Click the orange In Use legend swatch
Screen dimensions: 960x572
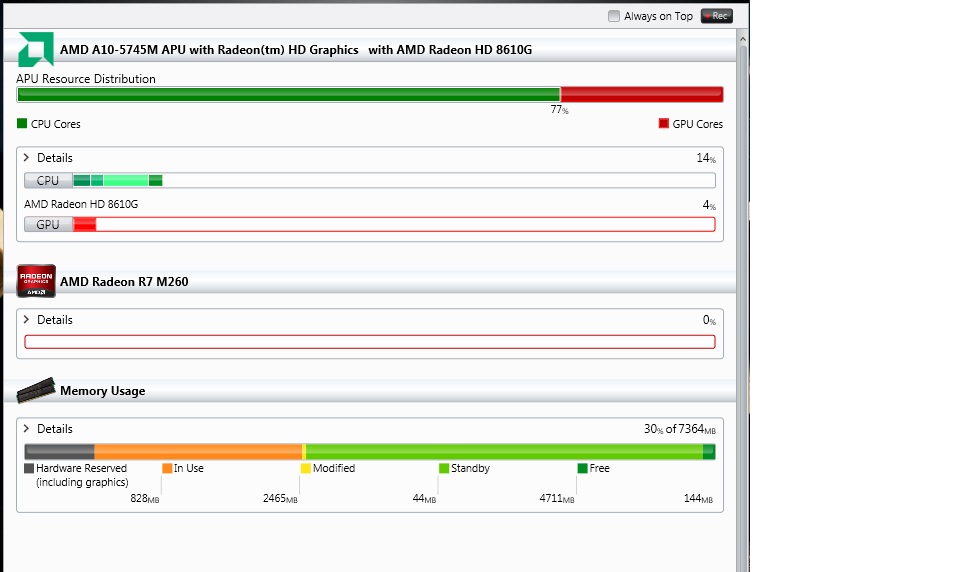tap(167, 468)
